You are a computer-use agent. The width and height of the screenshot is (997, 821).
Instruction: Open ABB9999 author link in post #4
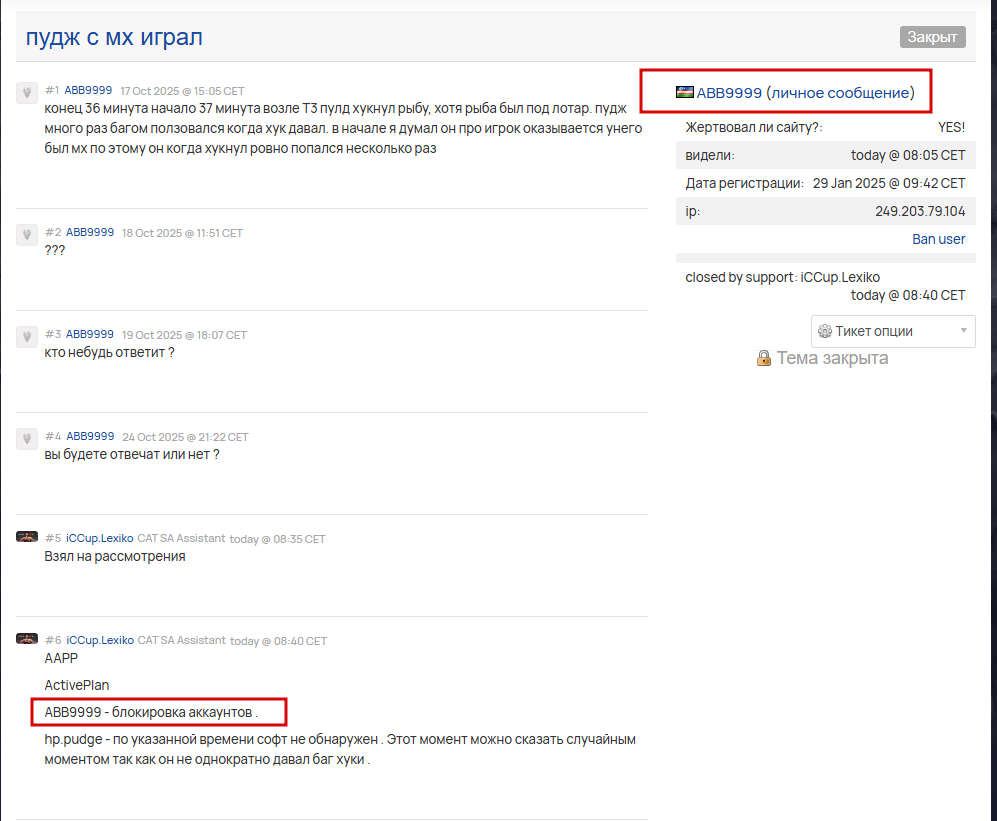90,436
